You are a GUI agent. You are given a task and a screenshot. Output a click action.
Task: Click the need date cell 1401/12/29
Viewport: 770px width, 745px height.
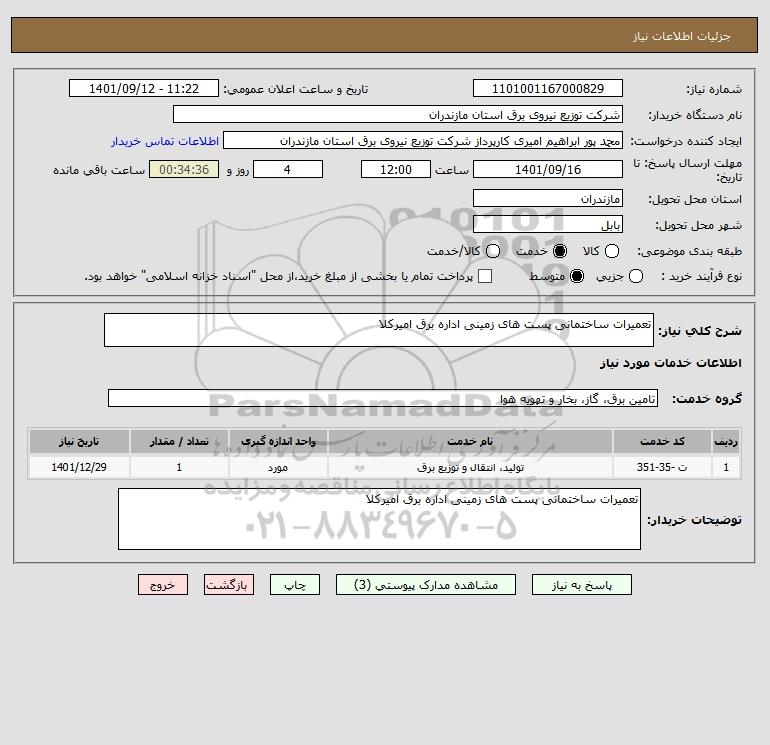coord(79,467)
